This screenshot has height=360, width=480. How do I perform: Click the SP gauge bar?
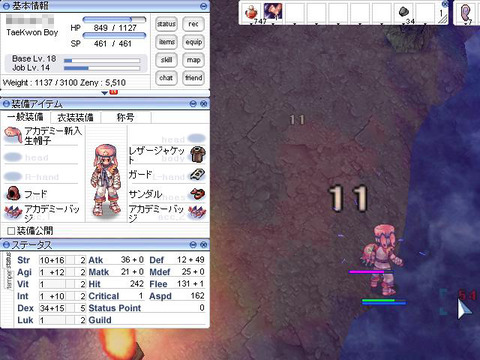pos(114,35)
